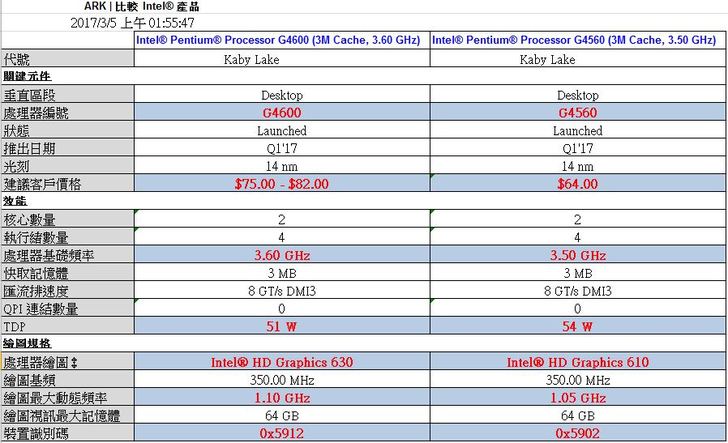Click Launched status in the G4560 column
728x443 pixels.
578,130
